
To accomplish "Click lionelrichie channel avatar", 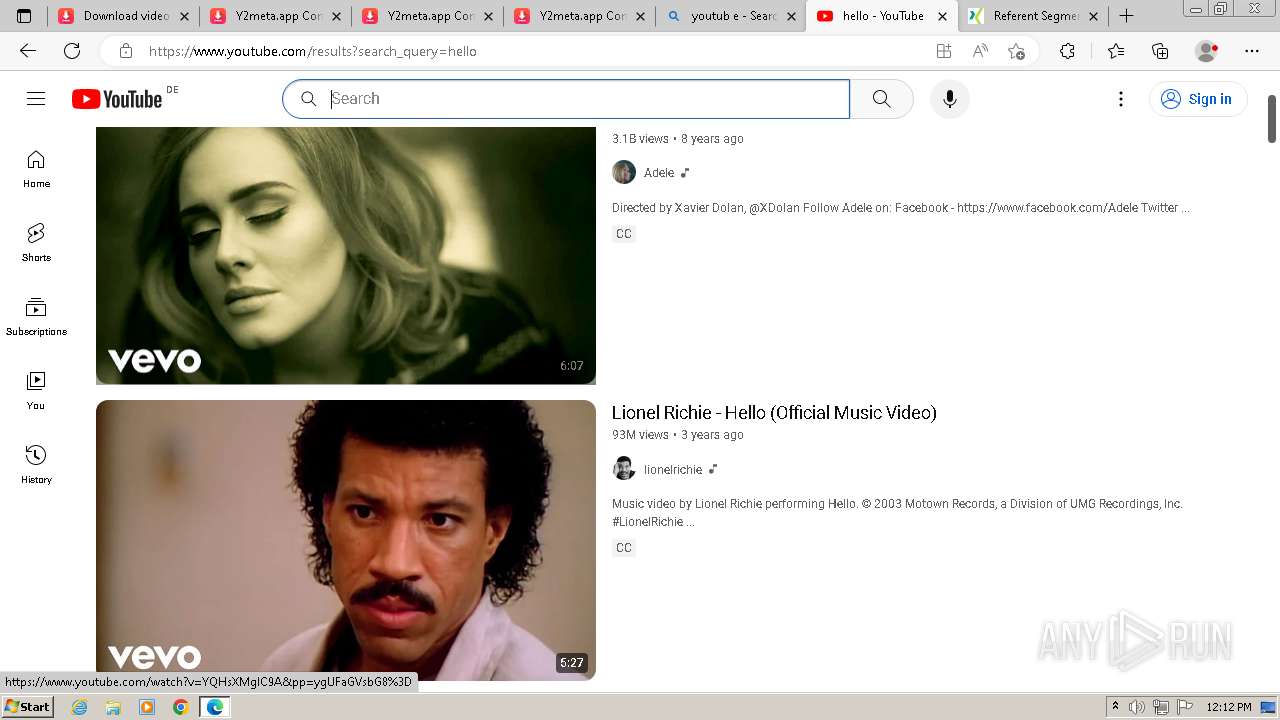I will pyautogui.click(x=624, y=468).
